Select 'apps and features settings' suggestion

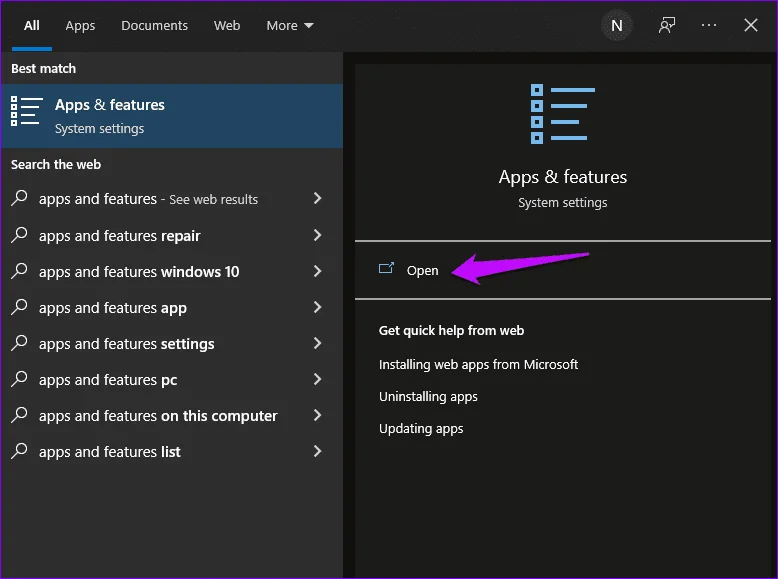[172, 343]
